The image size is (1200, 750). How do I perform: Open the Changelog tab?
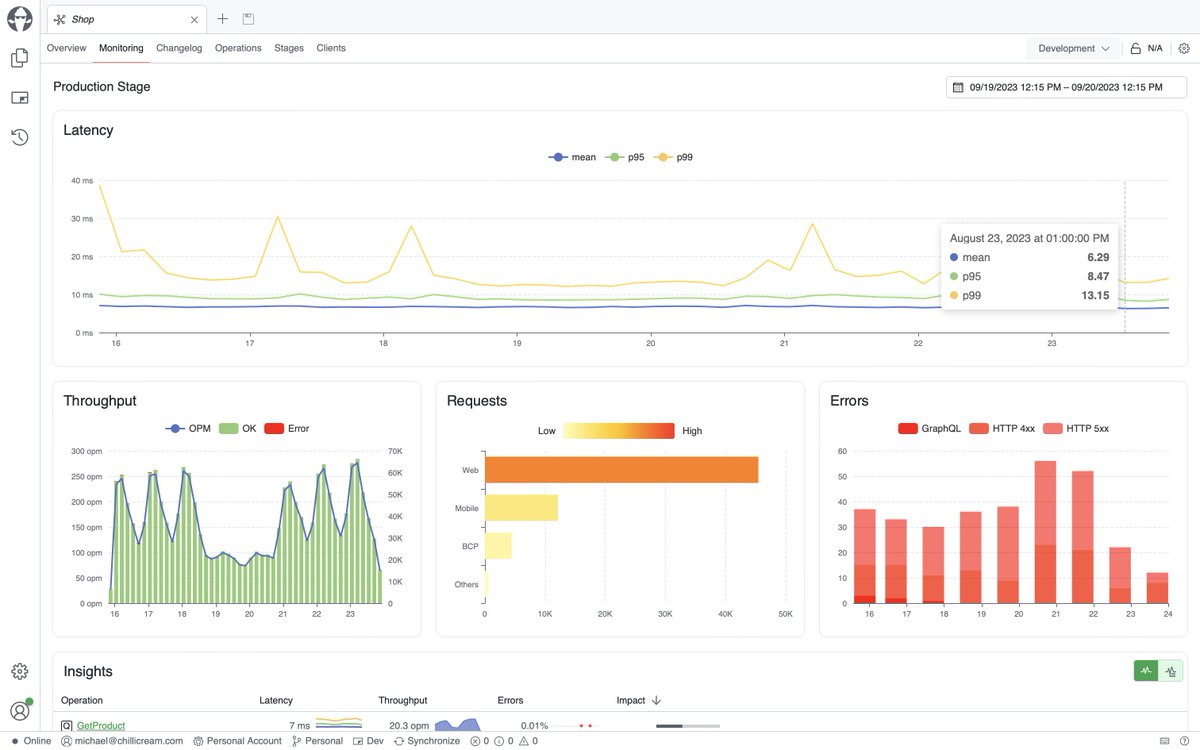pos(178,47)
